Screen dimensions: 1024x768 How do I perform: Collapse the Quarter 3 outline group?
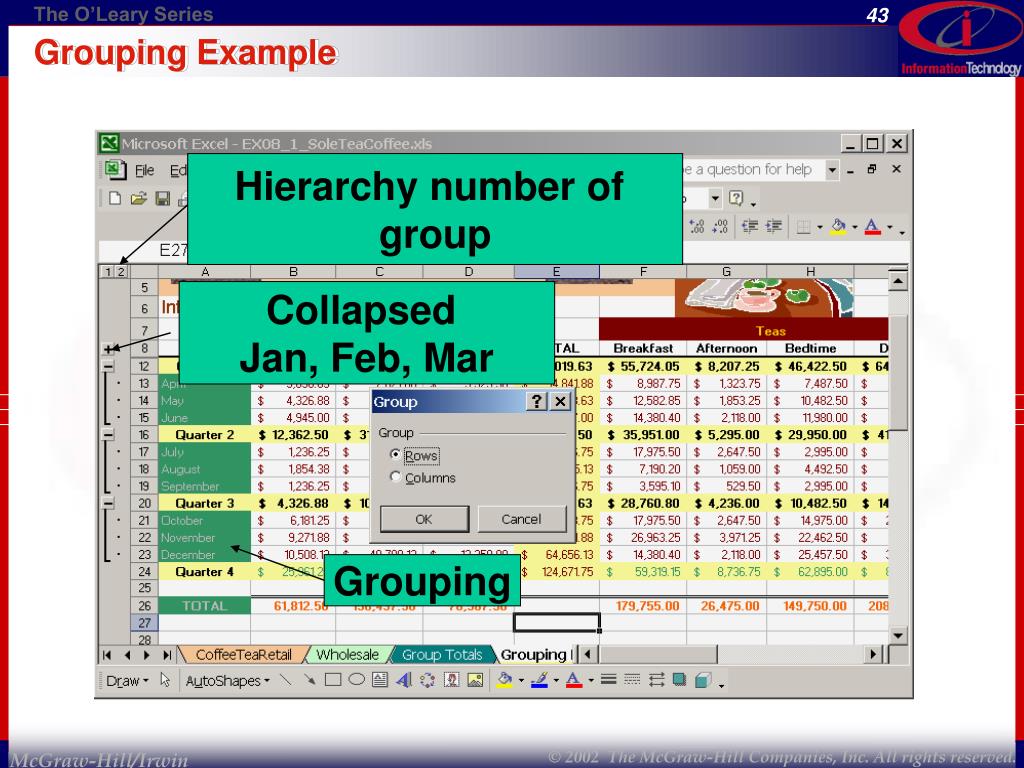point(108,504)
